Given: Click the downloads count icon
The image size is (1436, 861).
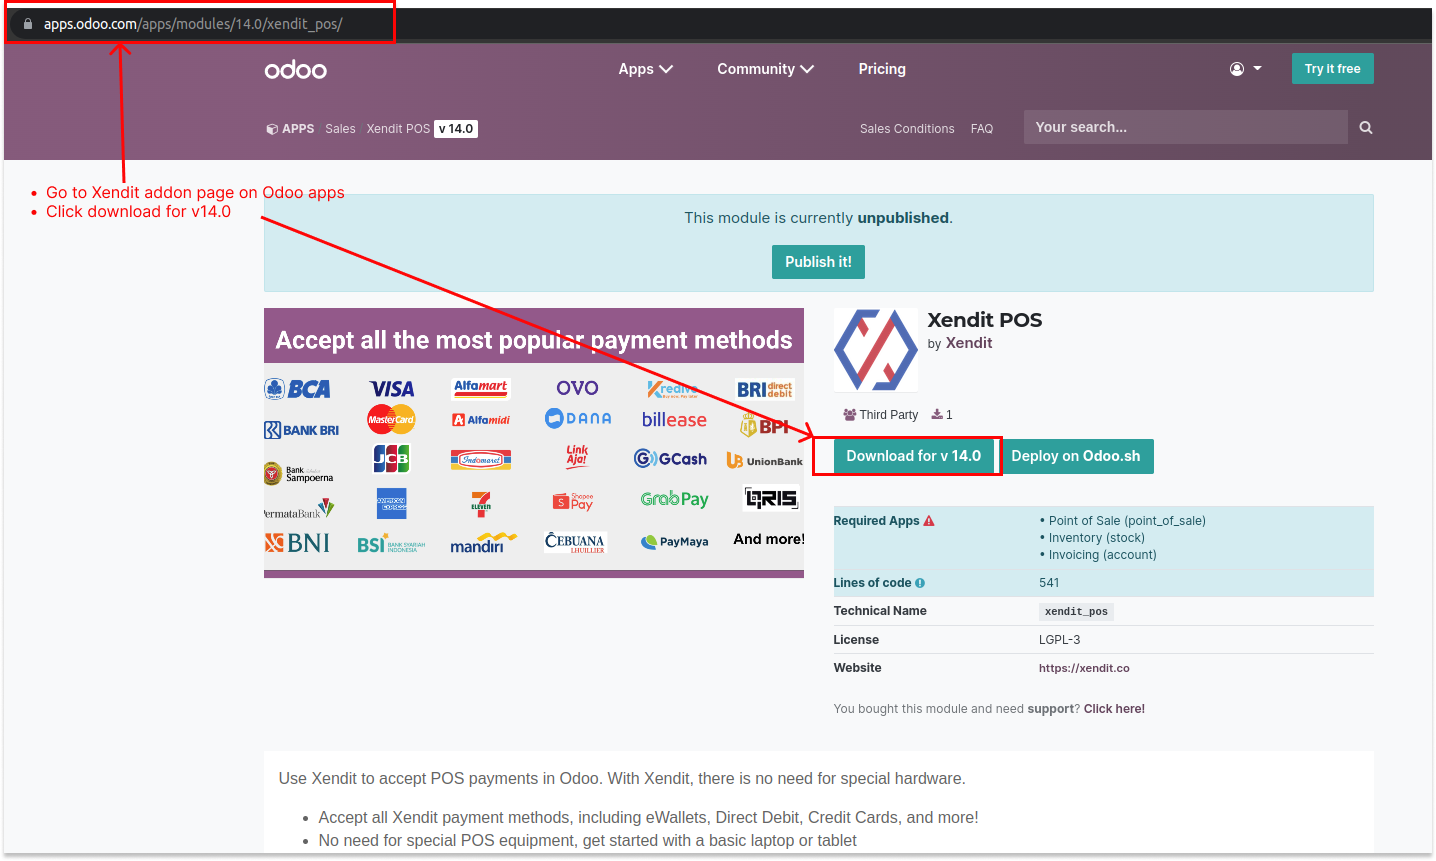Looking at the screenshot, I should (937, 415).
